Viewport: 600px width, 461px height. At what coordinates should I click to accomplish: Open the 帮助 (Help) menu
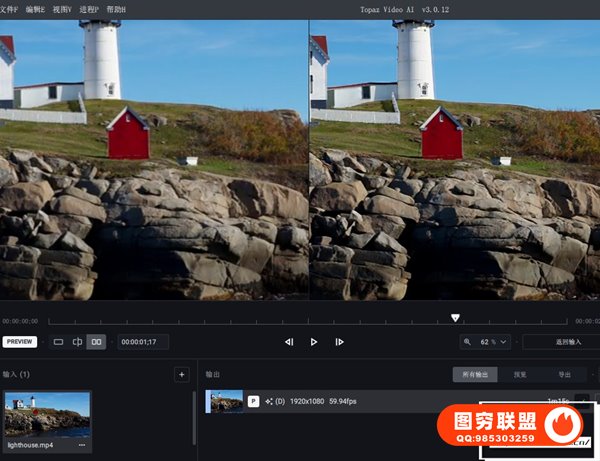[116, 9]
